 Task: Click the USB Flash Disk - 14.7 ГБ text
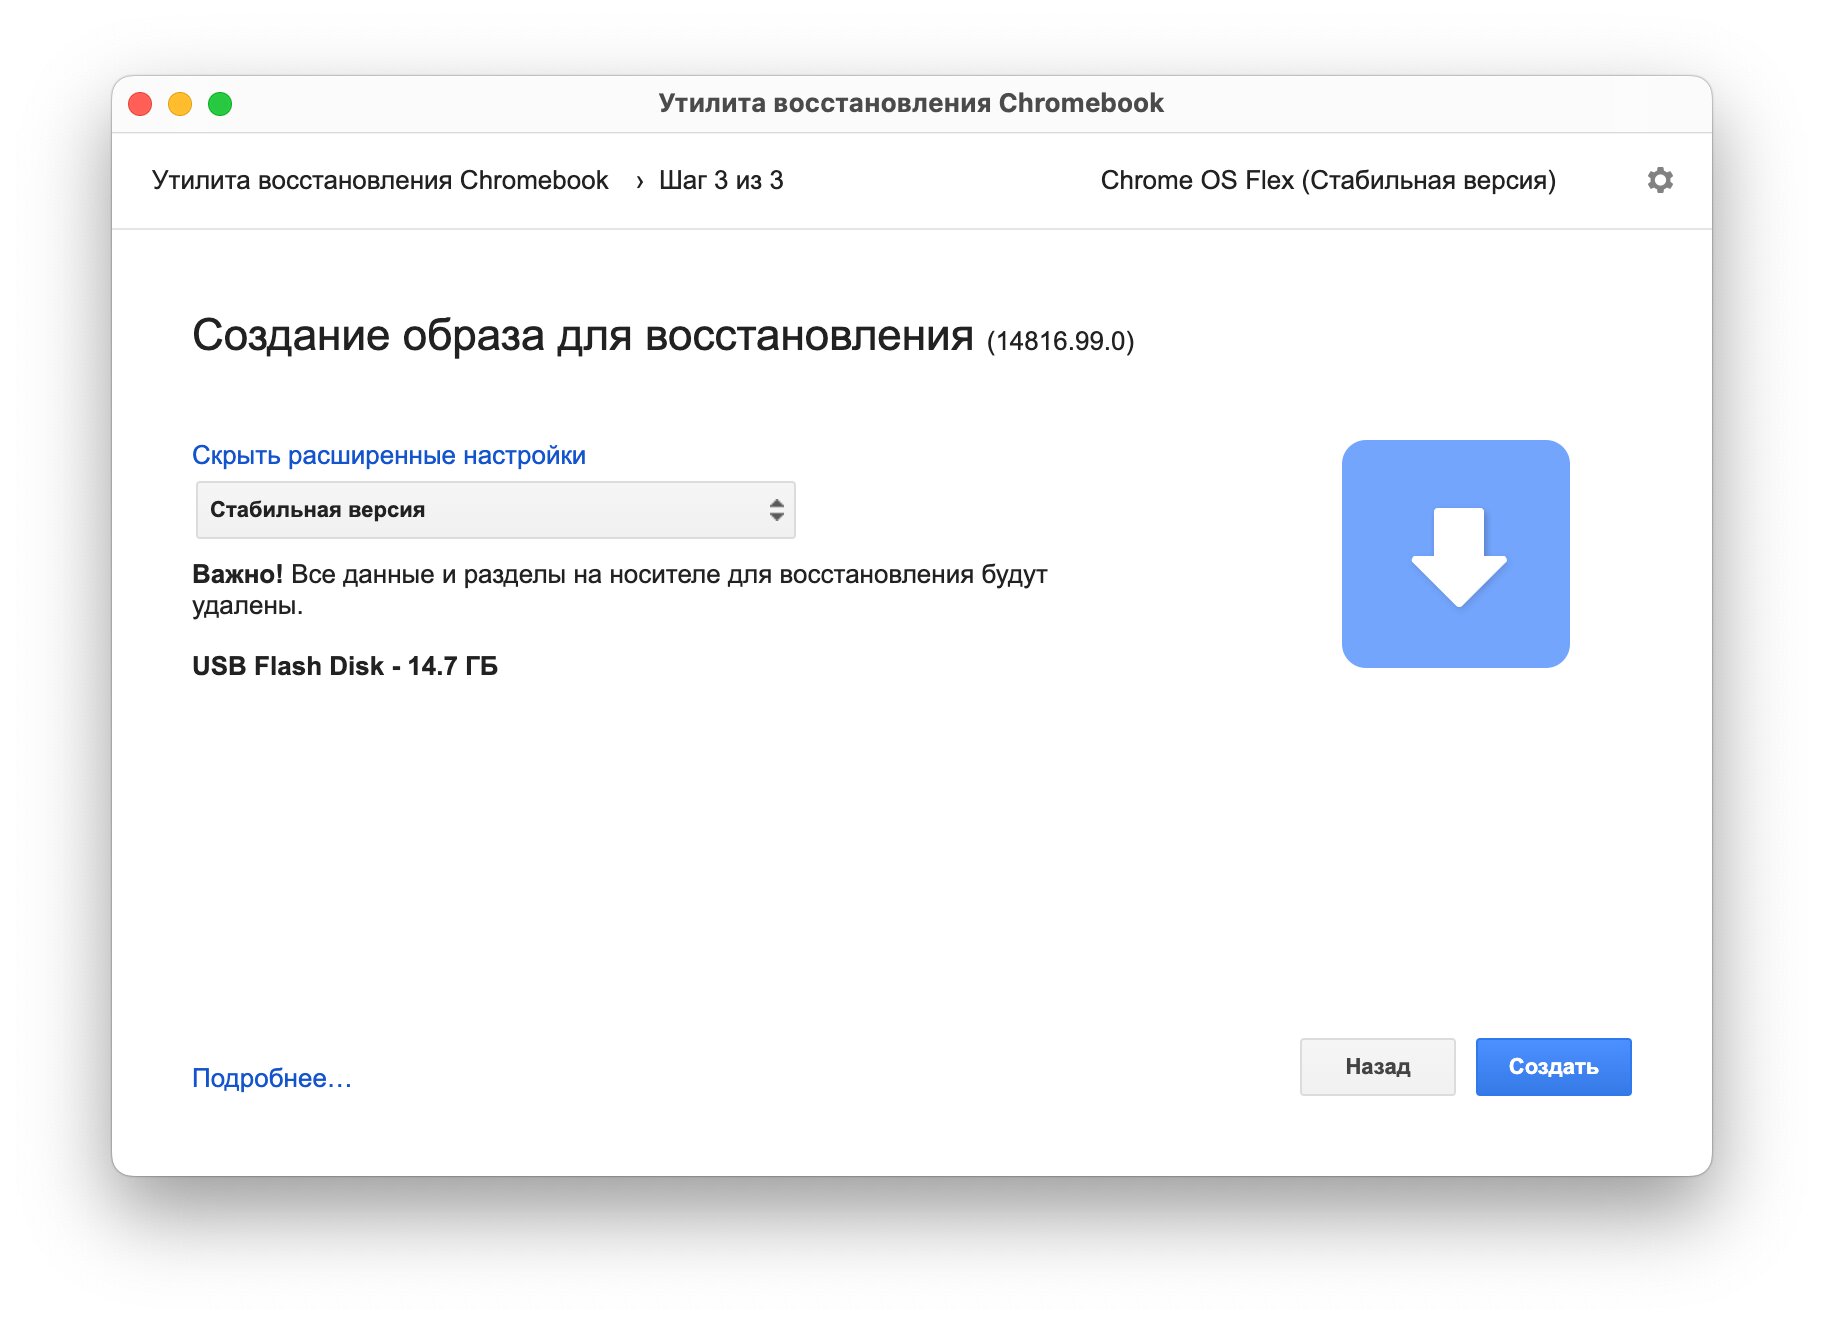click(x=345, y=666)
